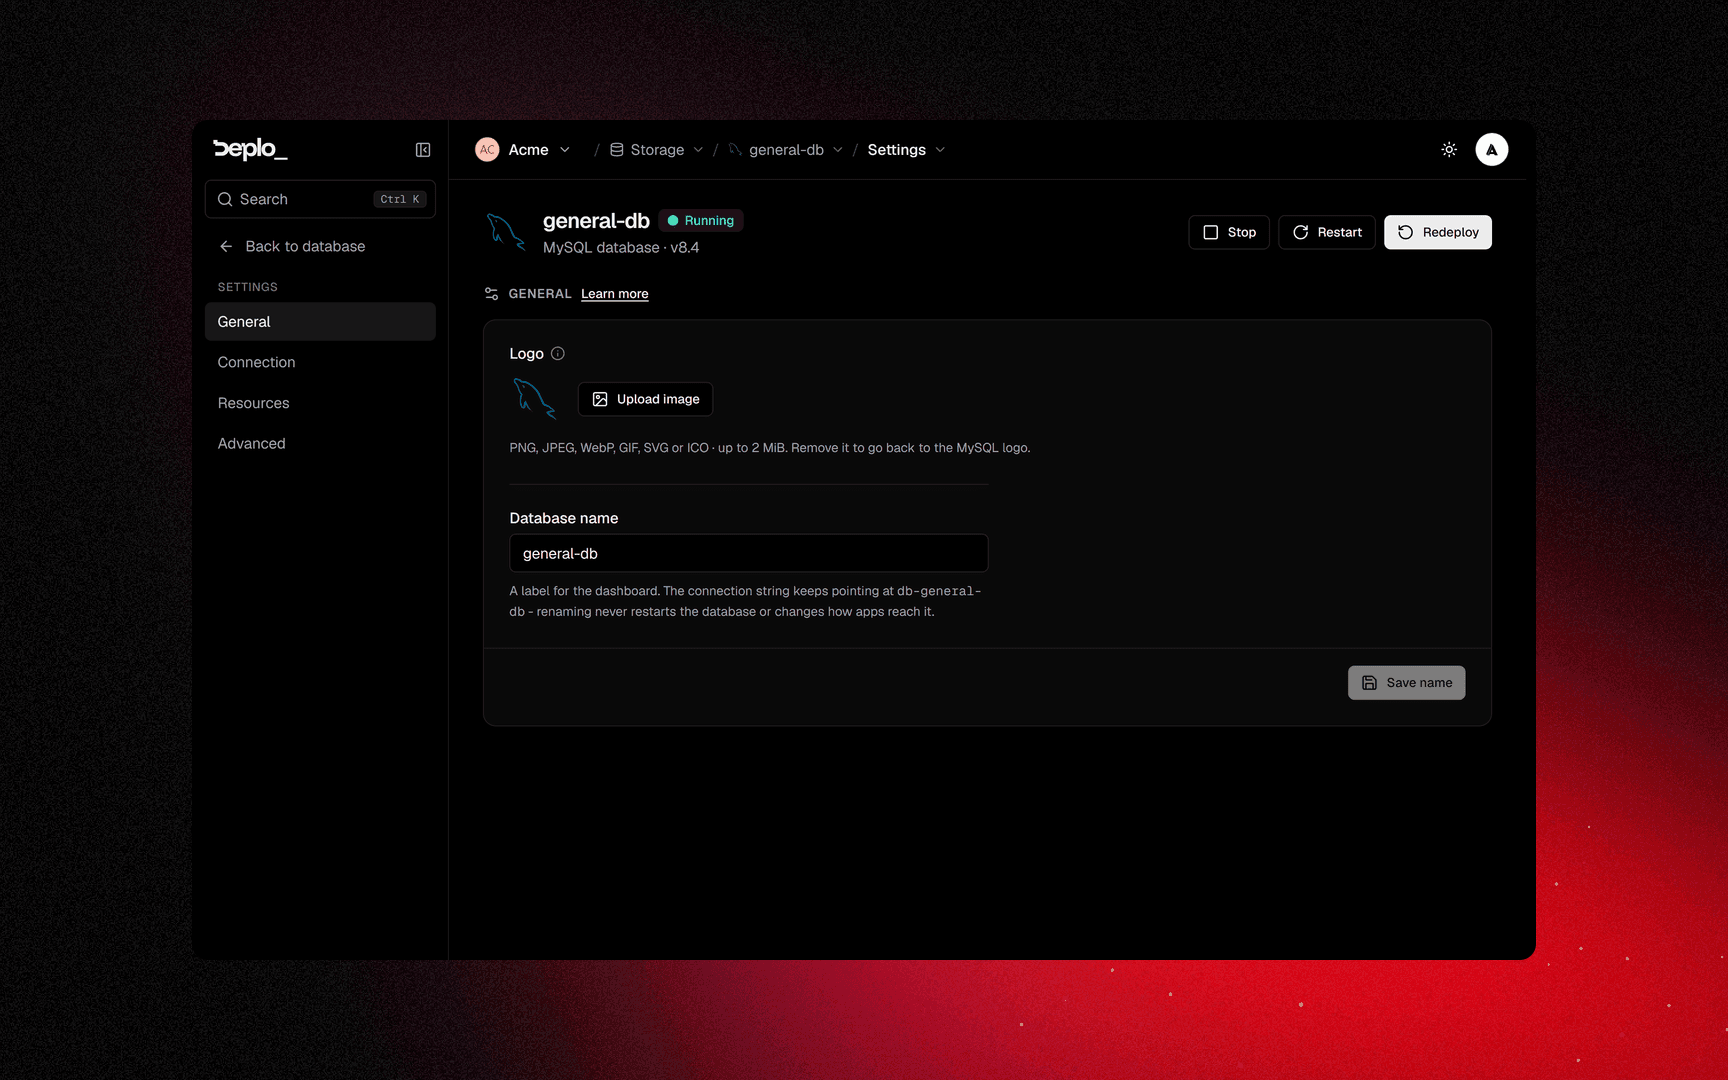Viewport: 1728px width, 1080px height.
Task: Click the General section sliders icon
Action: [491, 294]
